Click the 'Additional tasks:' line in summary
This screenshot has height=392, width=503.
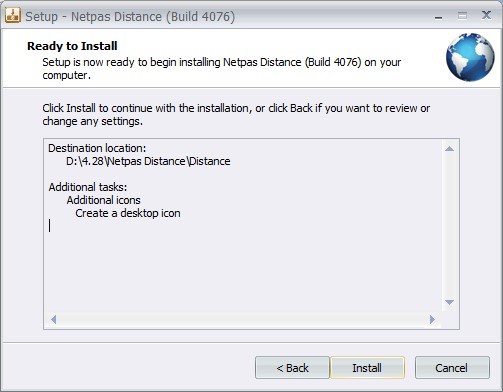pyautogui.click(x=88, y=187)
